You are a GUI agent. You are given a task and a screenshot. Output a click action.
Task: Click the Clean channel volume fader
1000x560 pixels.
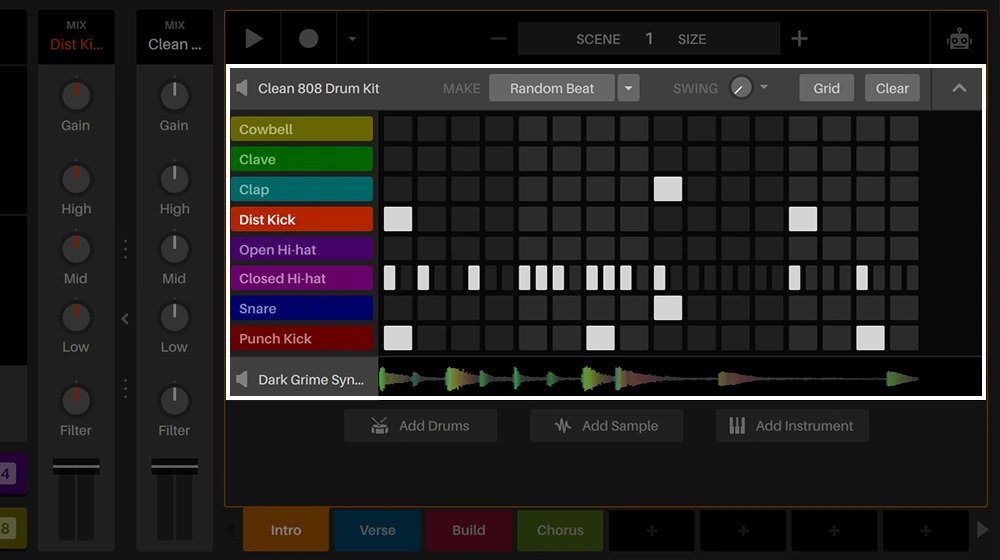174,466
